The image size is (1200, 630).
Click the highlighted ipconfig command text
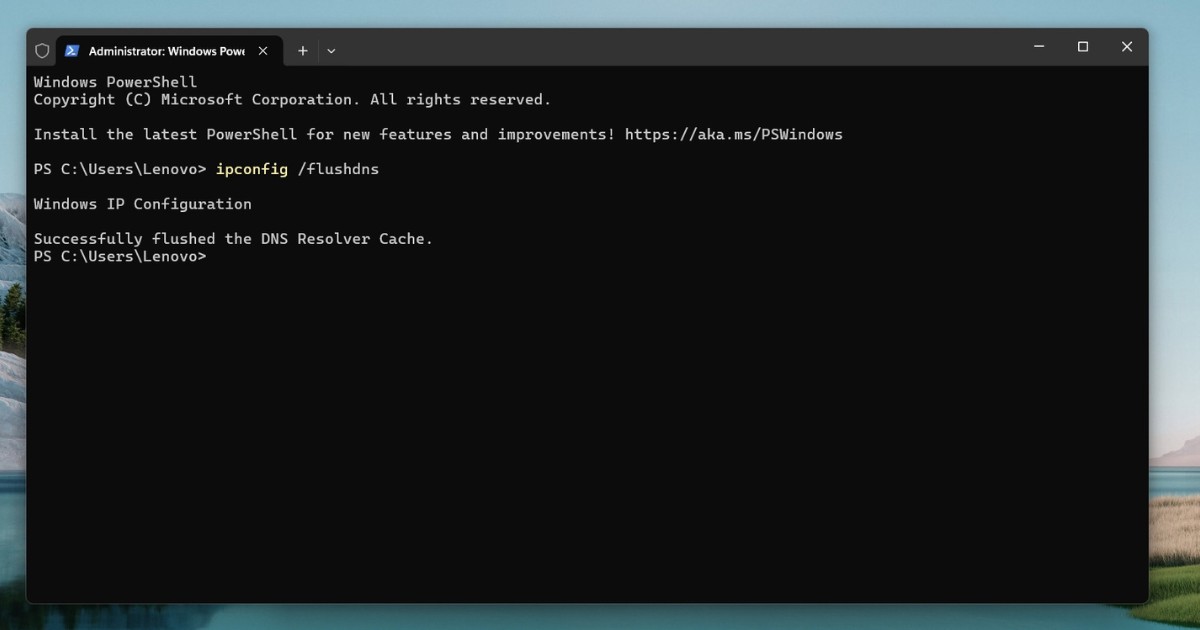click(x=251, y=169)
